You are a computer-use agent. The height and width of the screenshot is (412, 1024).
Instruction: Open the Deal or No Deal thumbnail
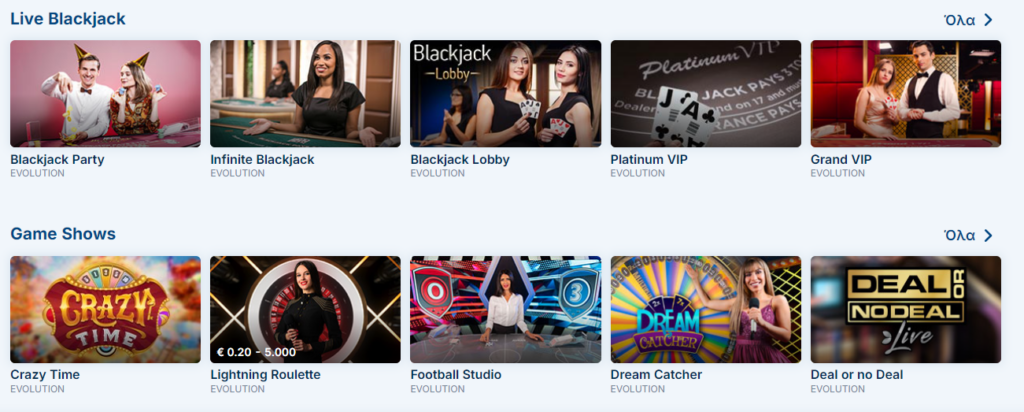pyautogui.click(x=906, y=309)
